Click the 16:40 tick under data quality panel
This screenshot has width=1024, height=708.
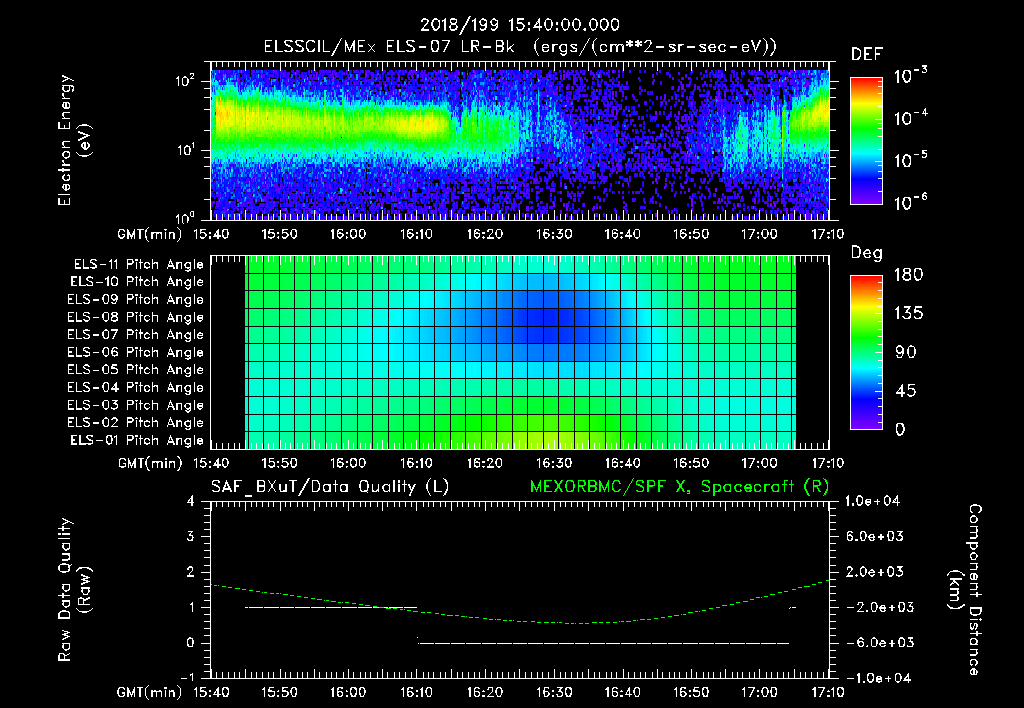point(622,692)
